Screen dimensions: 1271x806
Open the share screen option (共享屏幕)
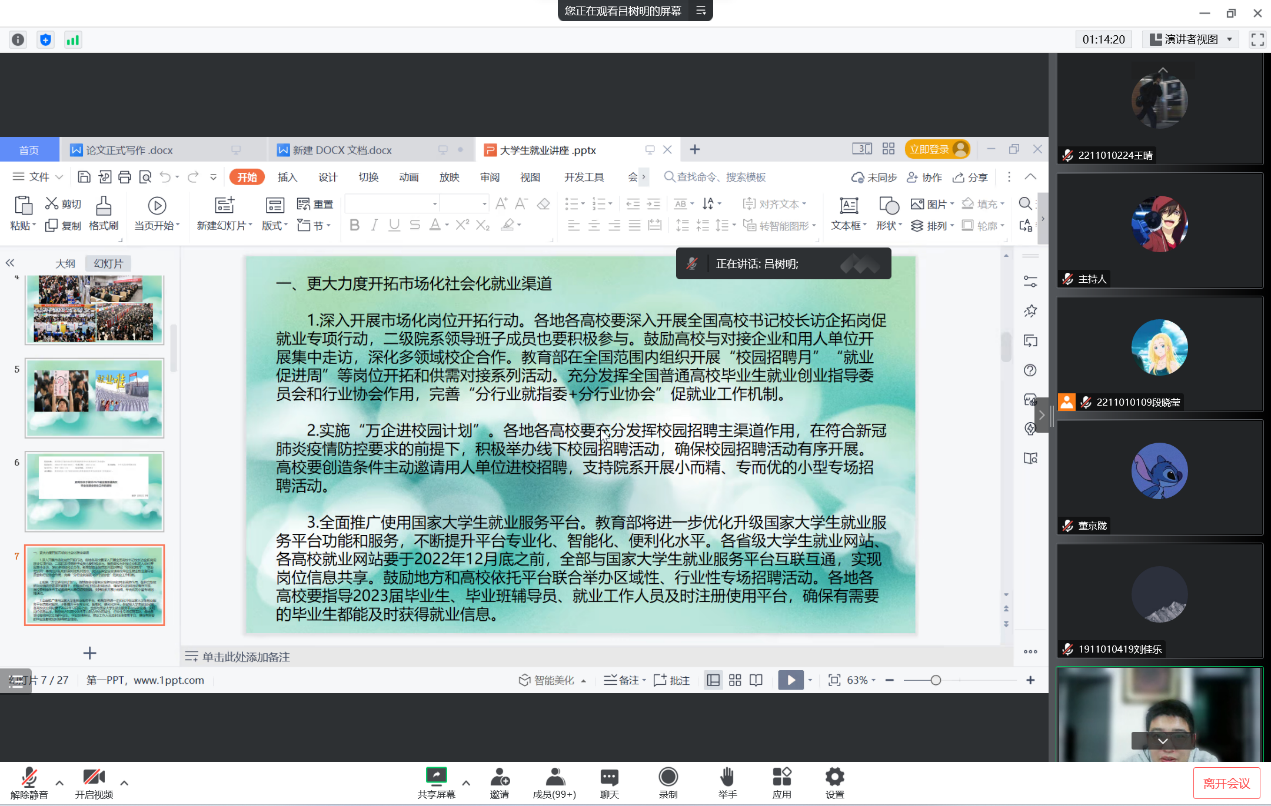pos(436,780)
